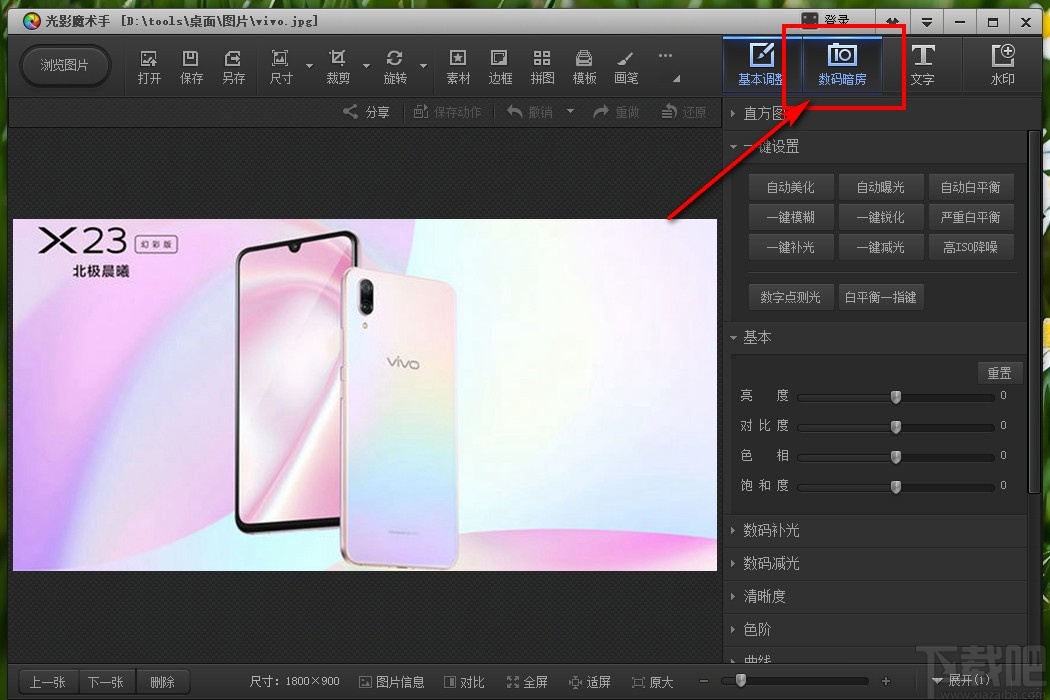
Task: Click the 一键模糊 button
Action: (x=791, y=217)
